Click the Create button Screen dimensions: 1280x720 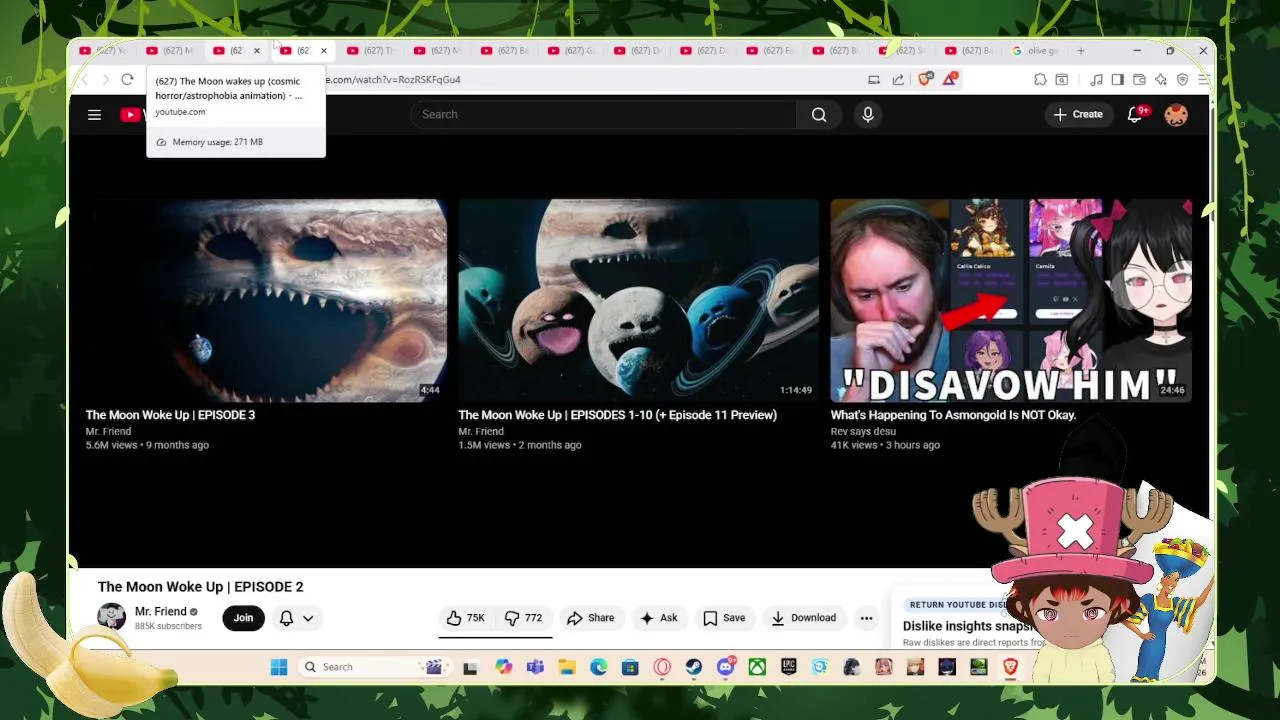(1078, 114)
